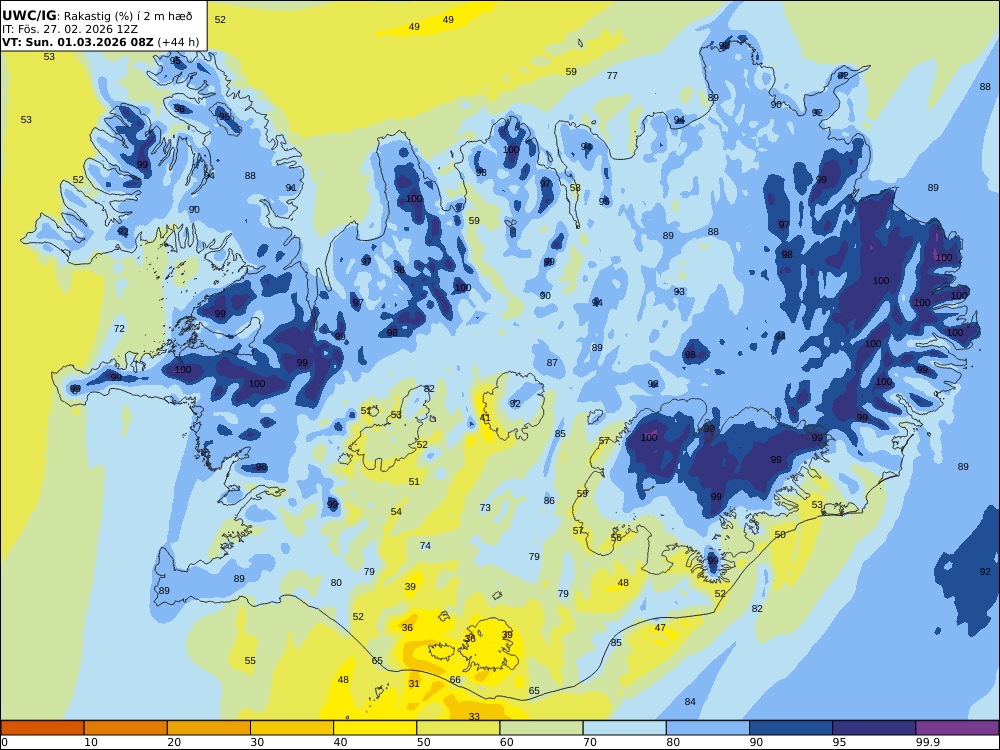Click the humidity value '72' on the map
The width and height of the screenshot is (1000, 750).
(x=119, y=328)
